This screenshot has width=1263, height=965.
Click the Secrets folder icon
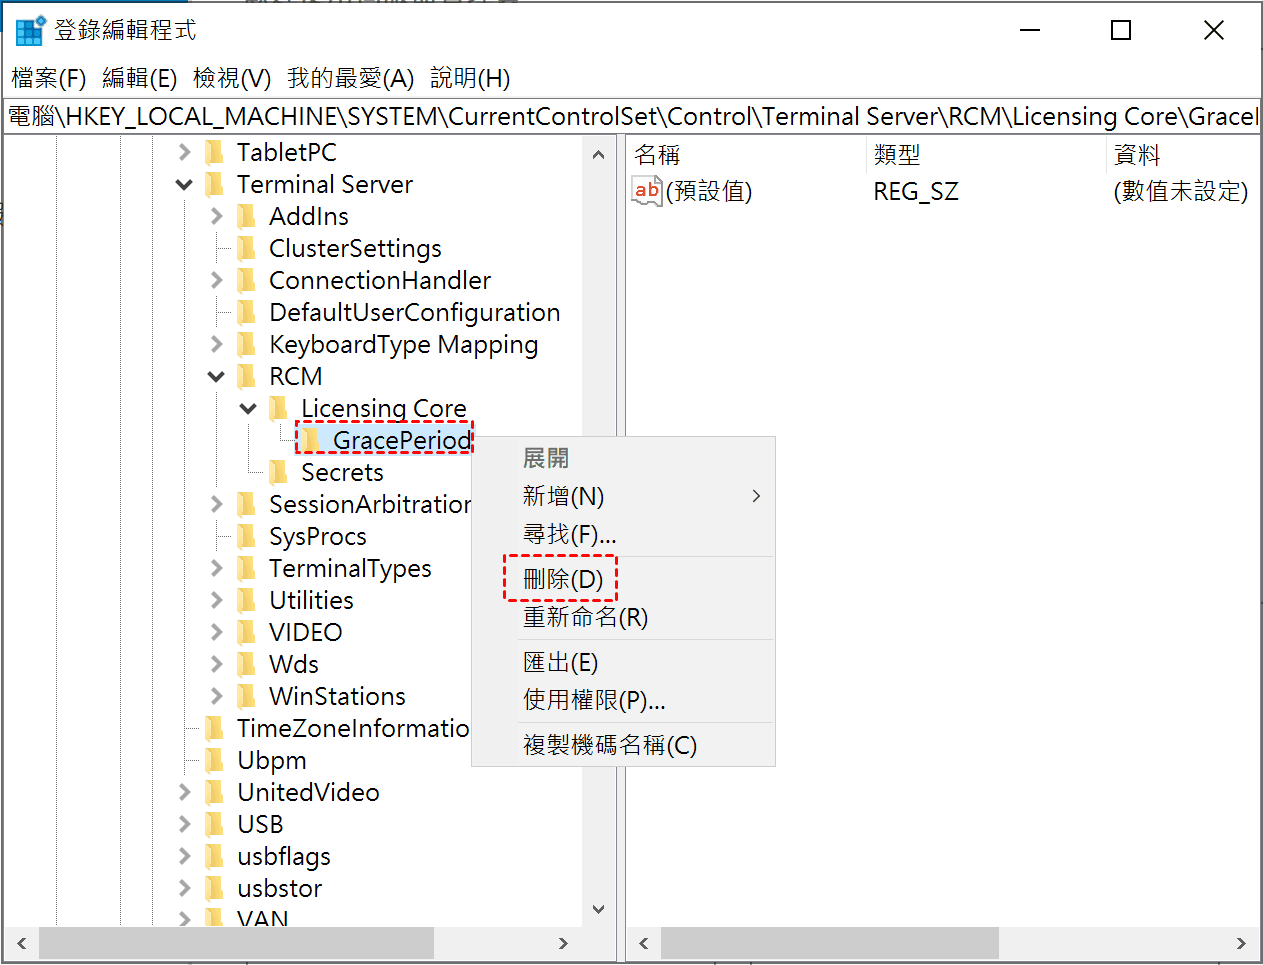[x=278, y=472]
